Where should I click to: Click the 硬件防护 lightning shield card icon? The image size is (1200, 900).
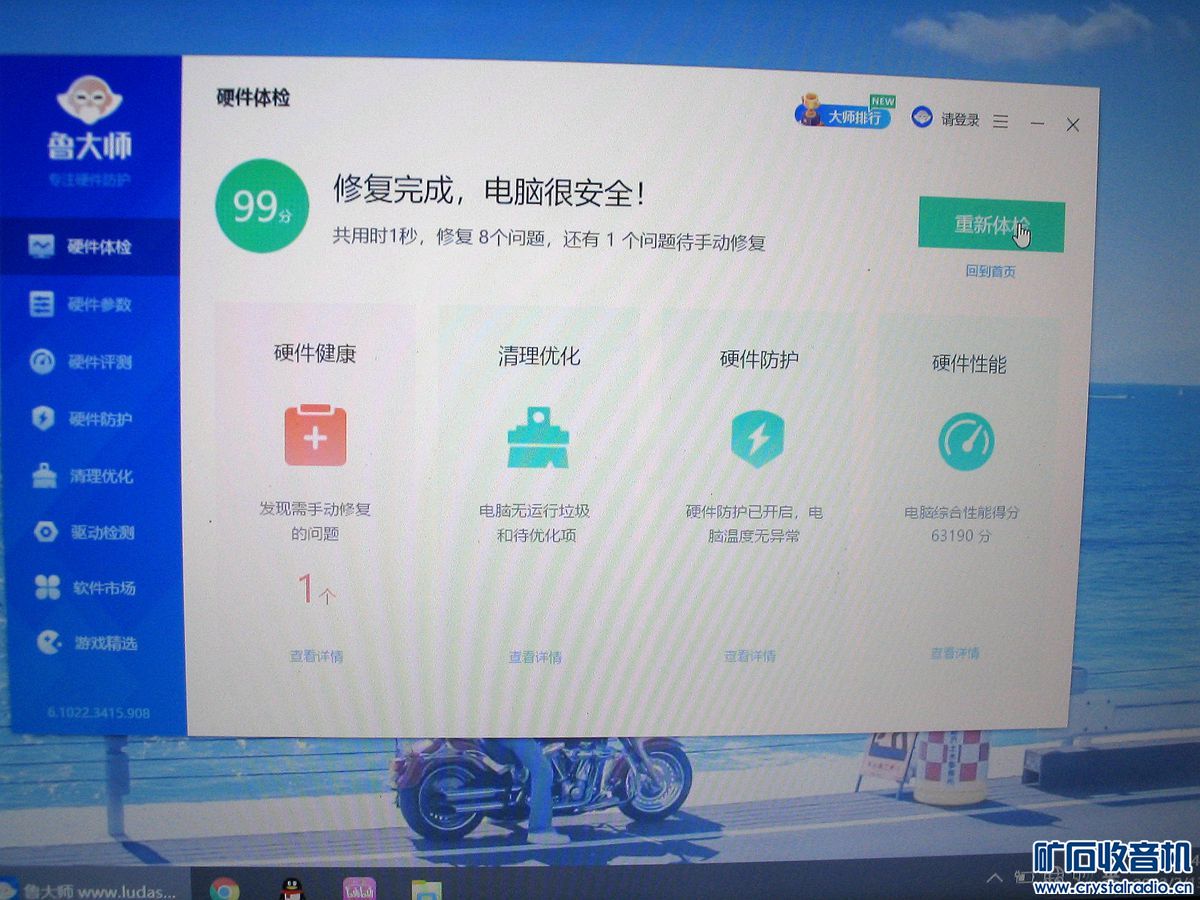pyautogui.click(x=757, y=438)
